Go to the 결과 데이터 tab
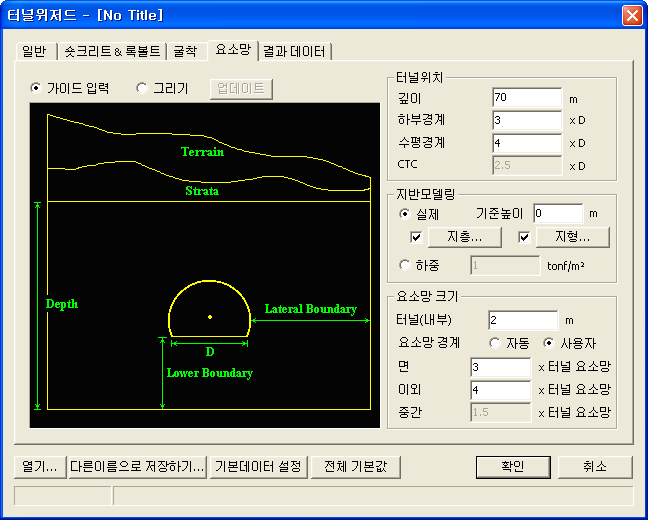The height and width of the screenshot is (520, 648). [x=295, y=52]
